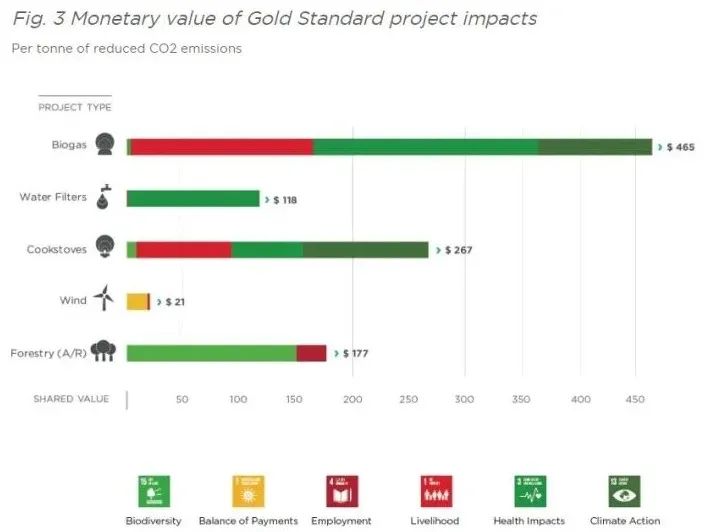
Task: Click the dark red end of Forestry bar
Action: click(x=311, y=353)
